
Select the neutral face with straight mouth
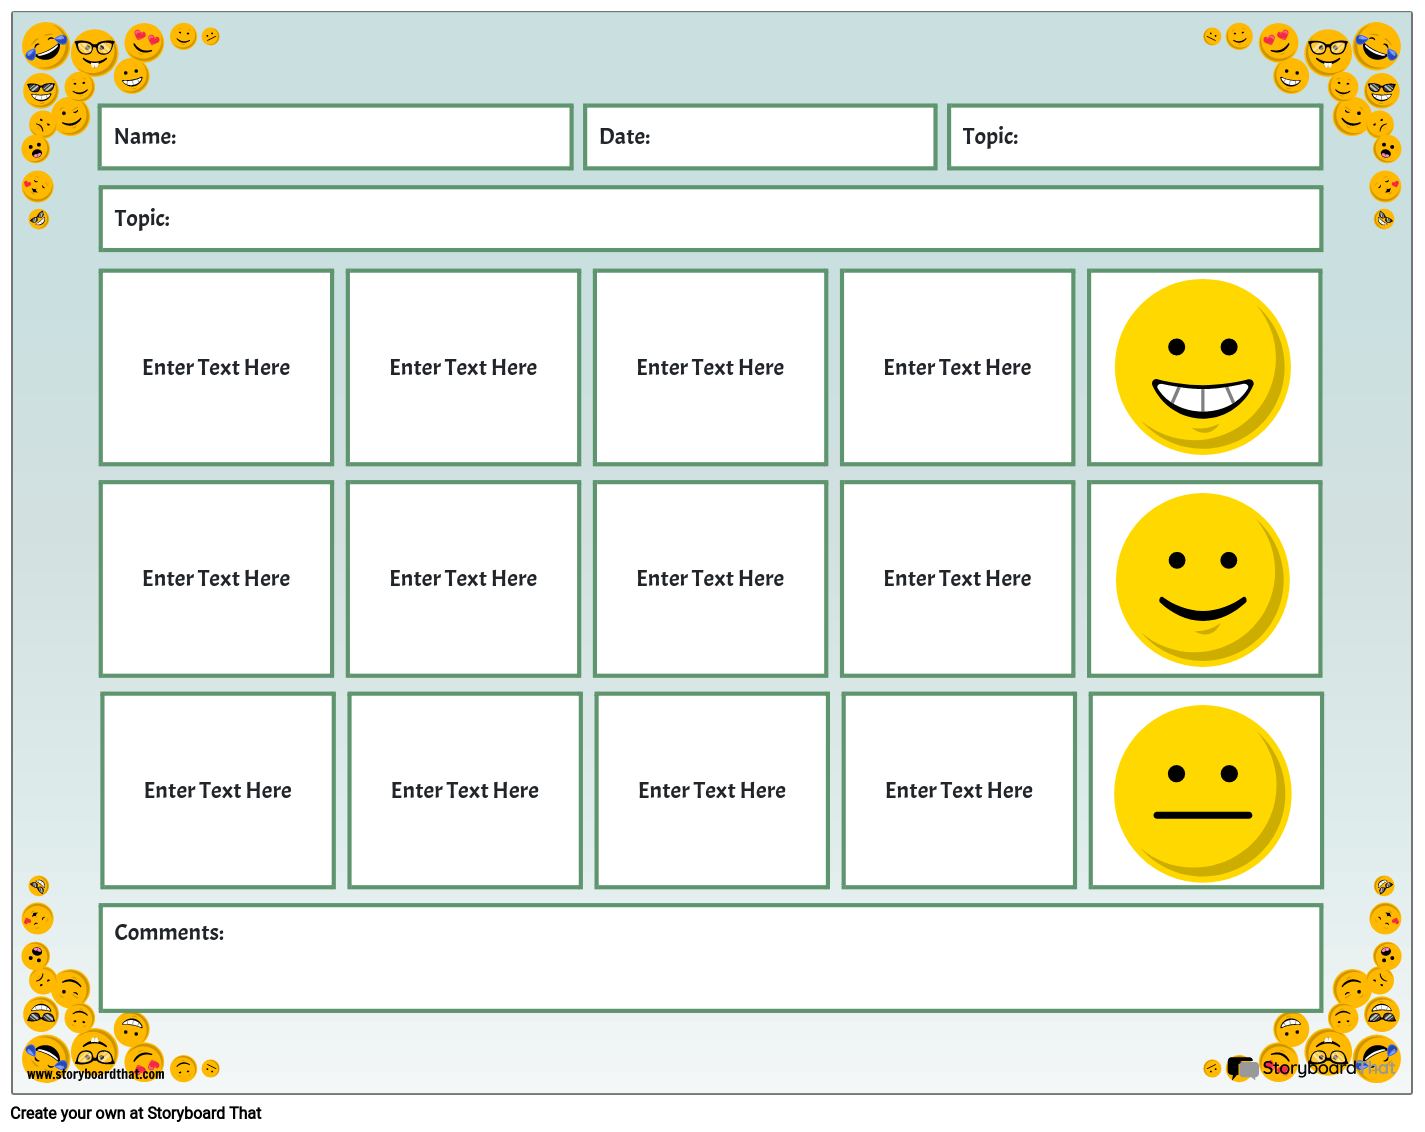pyautogui.click(x=1202, y=792)
